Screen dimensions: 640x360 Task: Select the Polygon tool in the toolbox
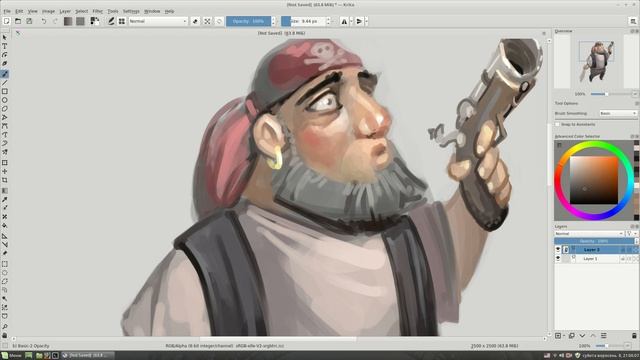[x=4, y=109]
